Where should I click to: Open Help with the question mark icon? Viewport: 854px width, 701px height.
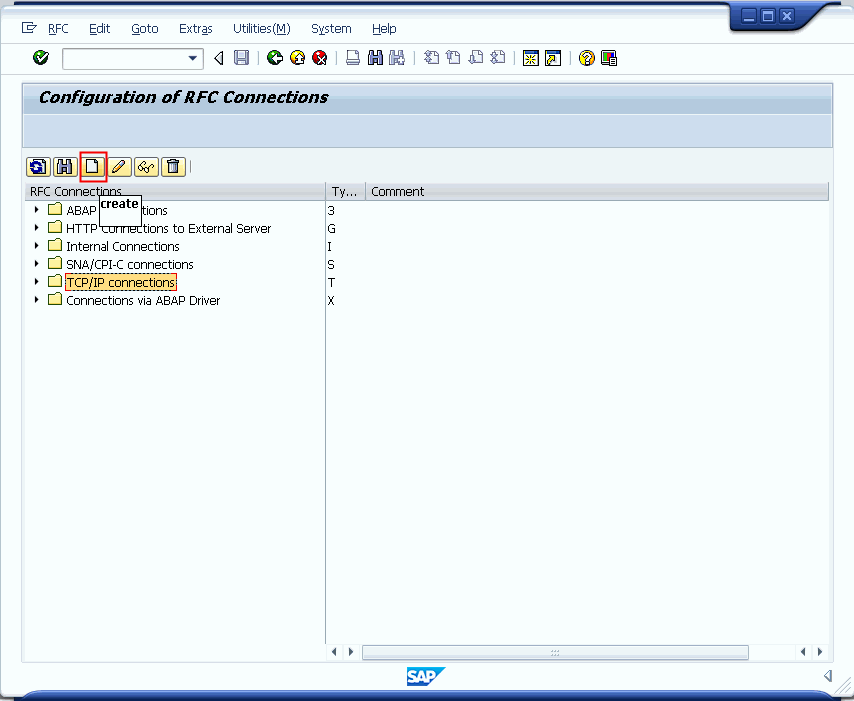[x=586, y=57]
